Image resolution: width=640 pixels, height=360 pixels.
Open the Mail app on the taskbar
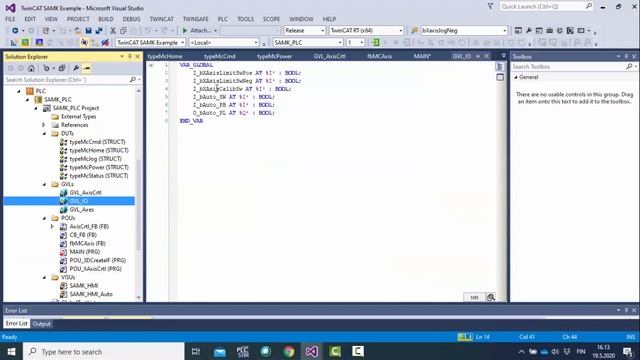pyautogui.click(x=220, y=351)
